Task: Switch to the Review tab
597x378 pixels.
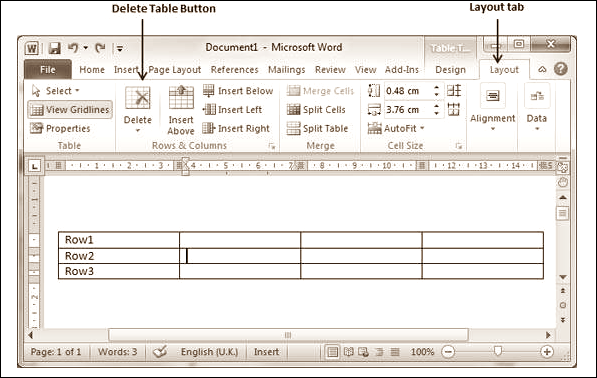Action: pyautogui.click(x=330, y=70)
